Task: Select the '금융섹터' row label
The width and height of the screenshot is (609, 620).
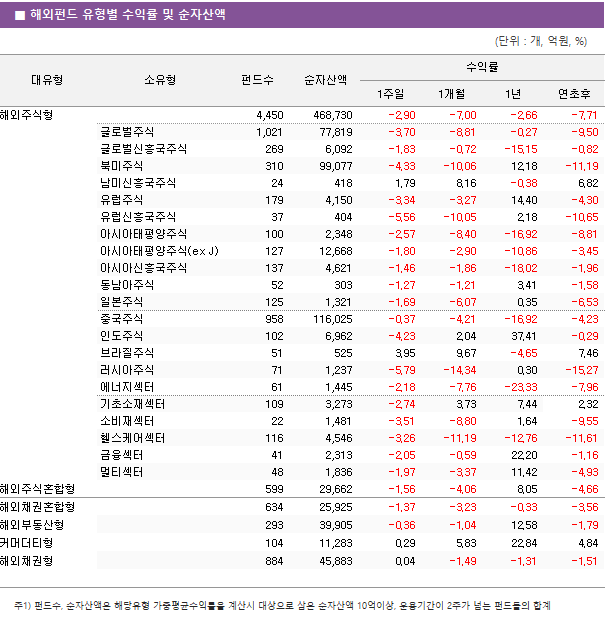Action: pyautogui.click(x=121, y=455)
